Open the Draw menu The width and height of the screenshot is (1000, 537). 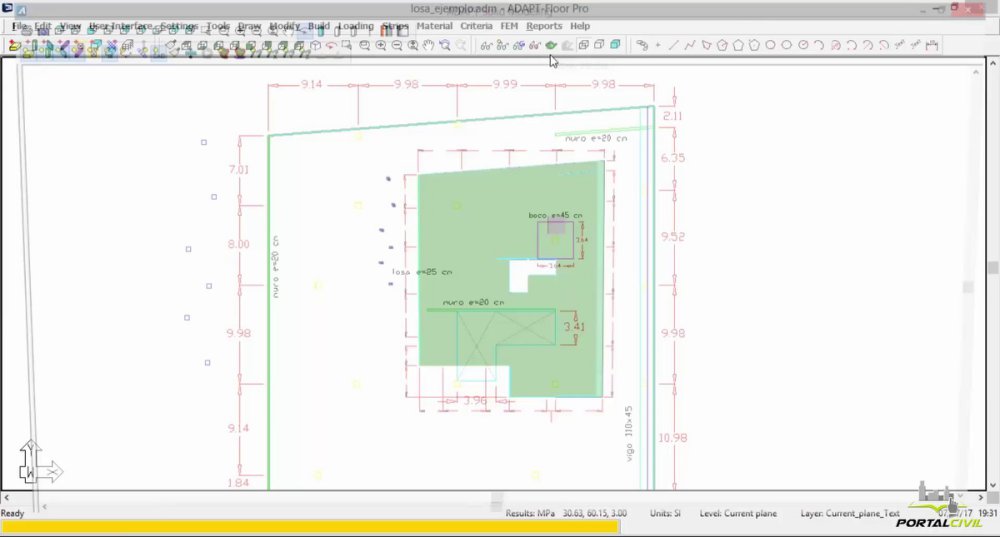pos(249,26)
